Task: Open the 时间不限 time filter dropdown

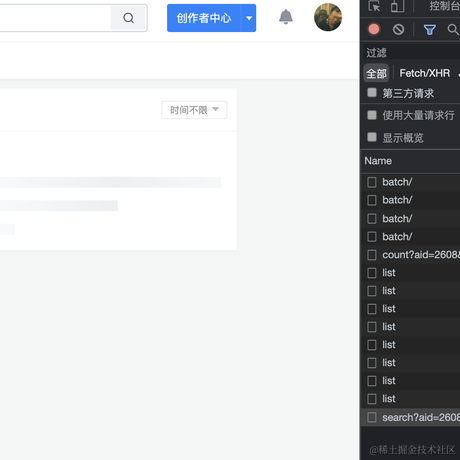Action: (x=194, y=110)
